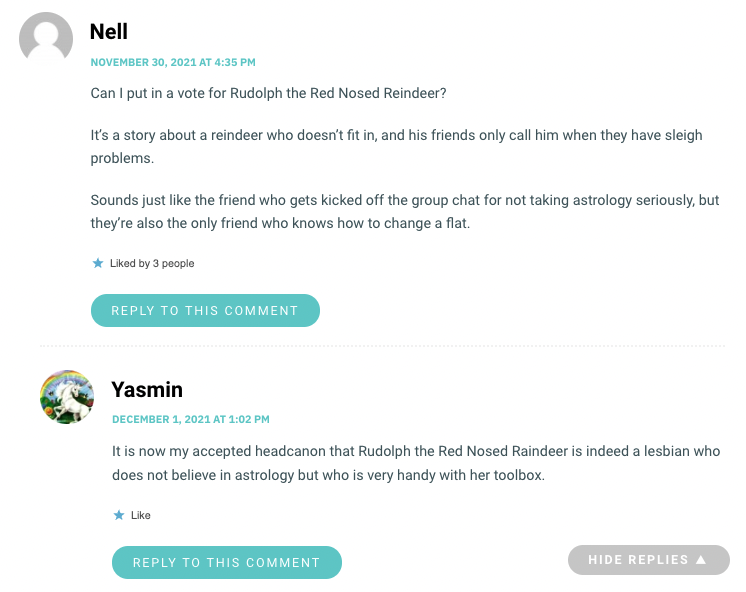Open the December 1, 2021 timestamp permalink

point(190,419)
